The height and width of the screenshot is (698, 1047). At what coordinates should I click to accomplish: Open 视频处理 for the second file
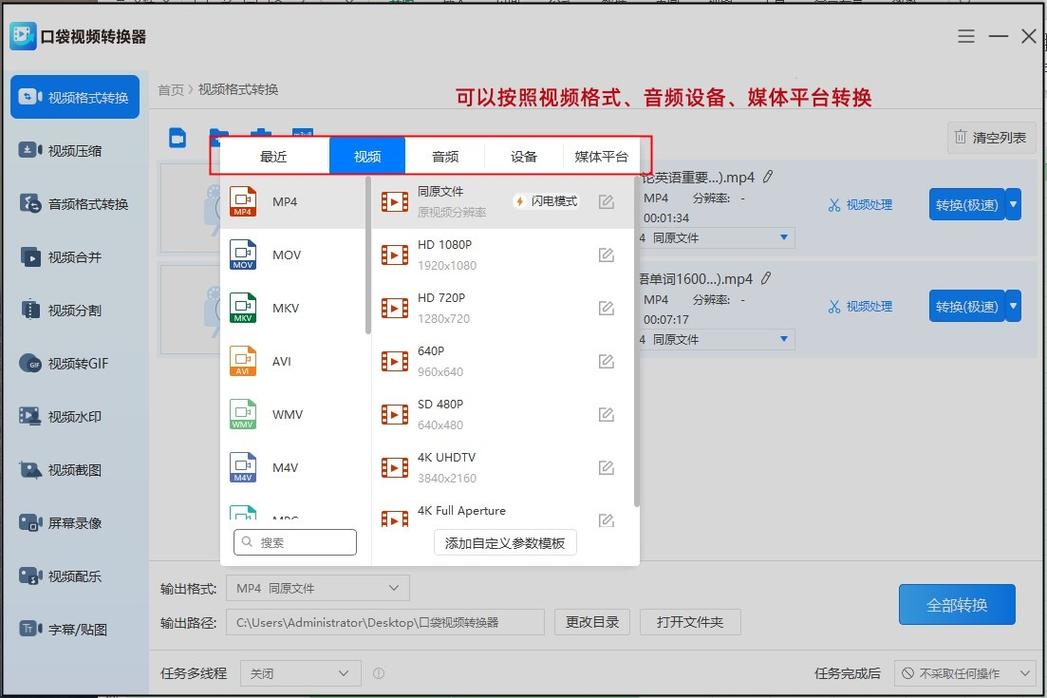coord(861,306)
